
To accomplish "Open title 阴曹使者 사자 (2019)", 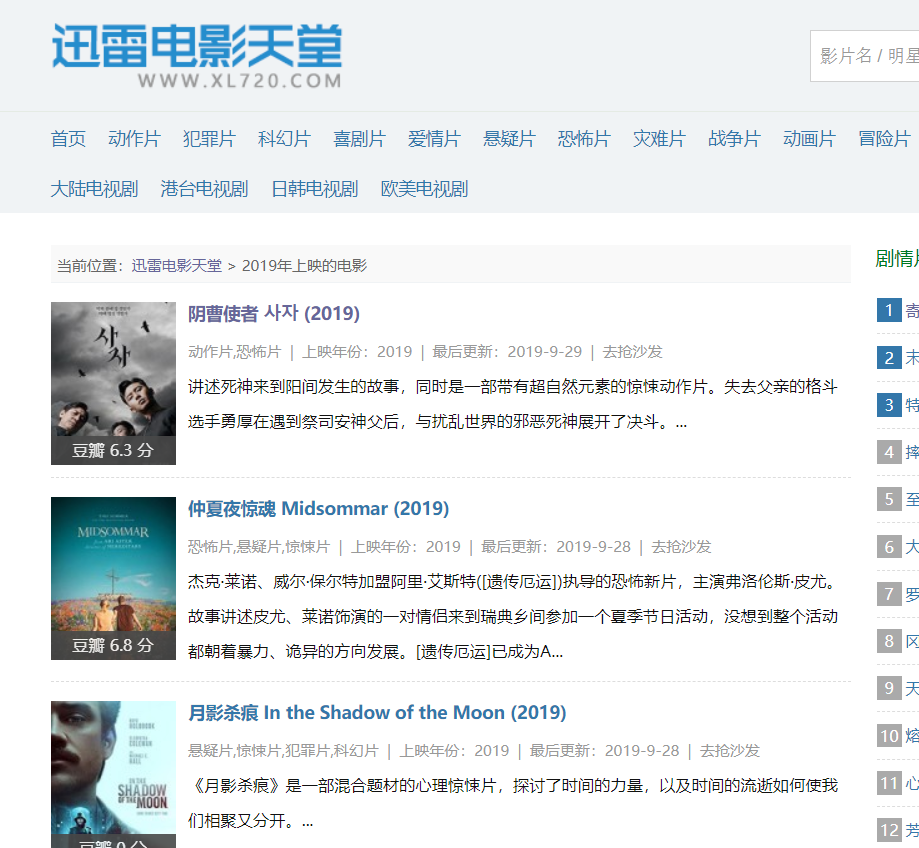I will (x=274, y=314).
